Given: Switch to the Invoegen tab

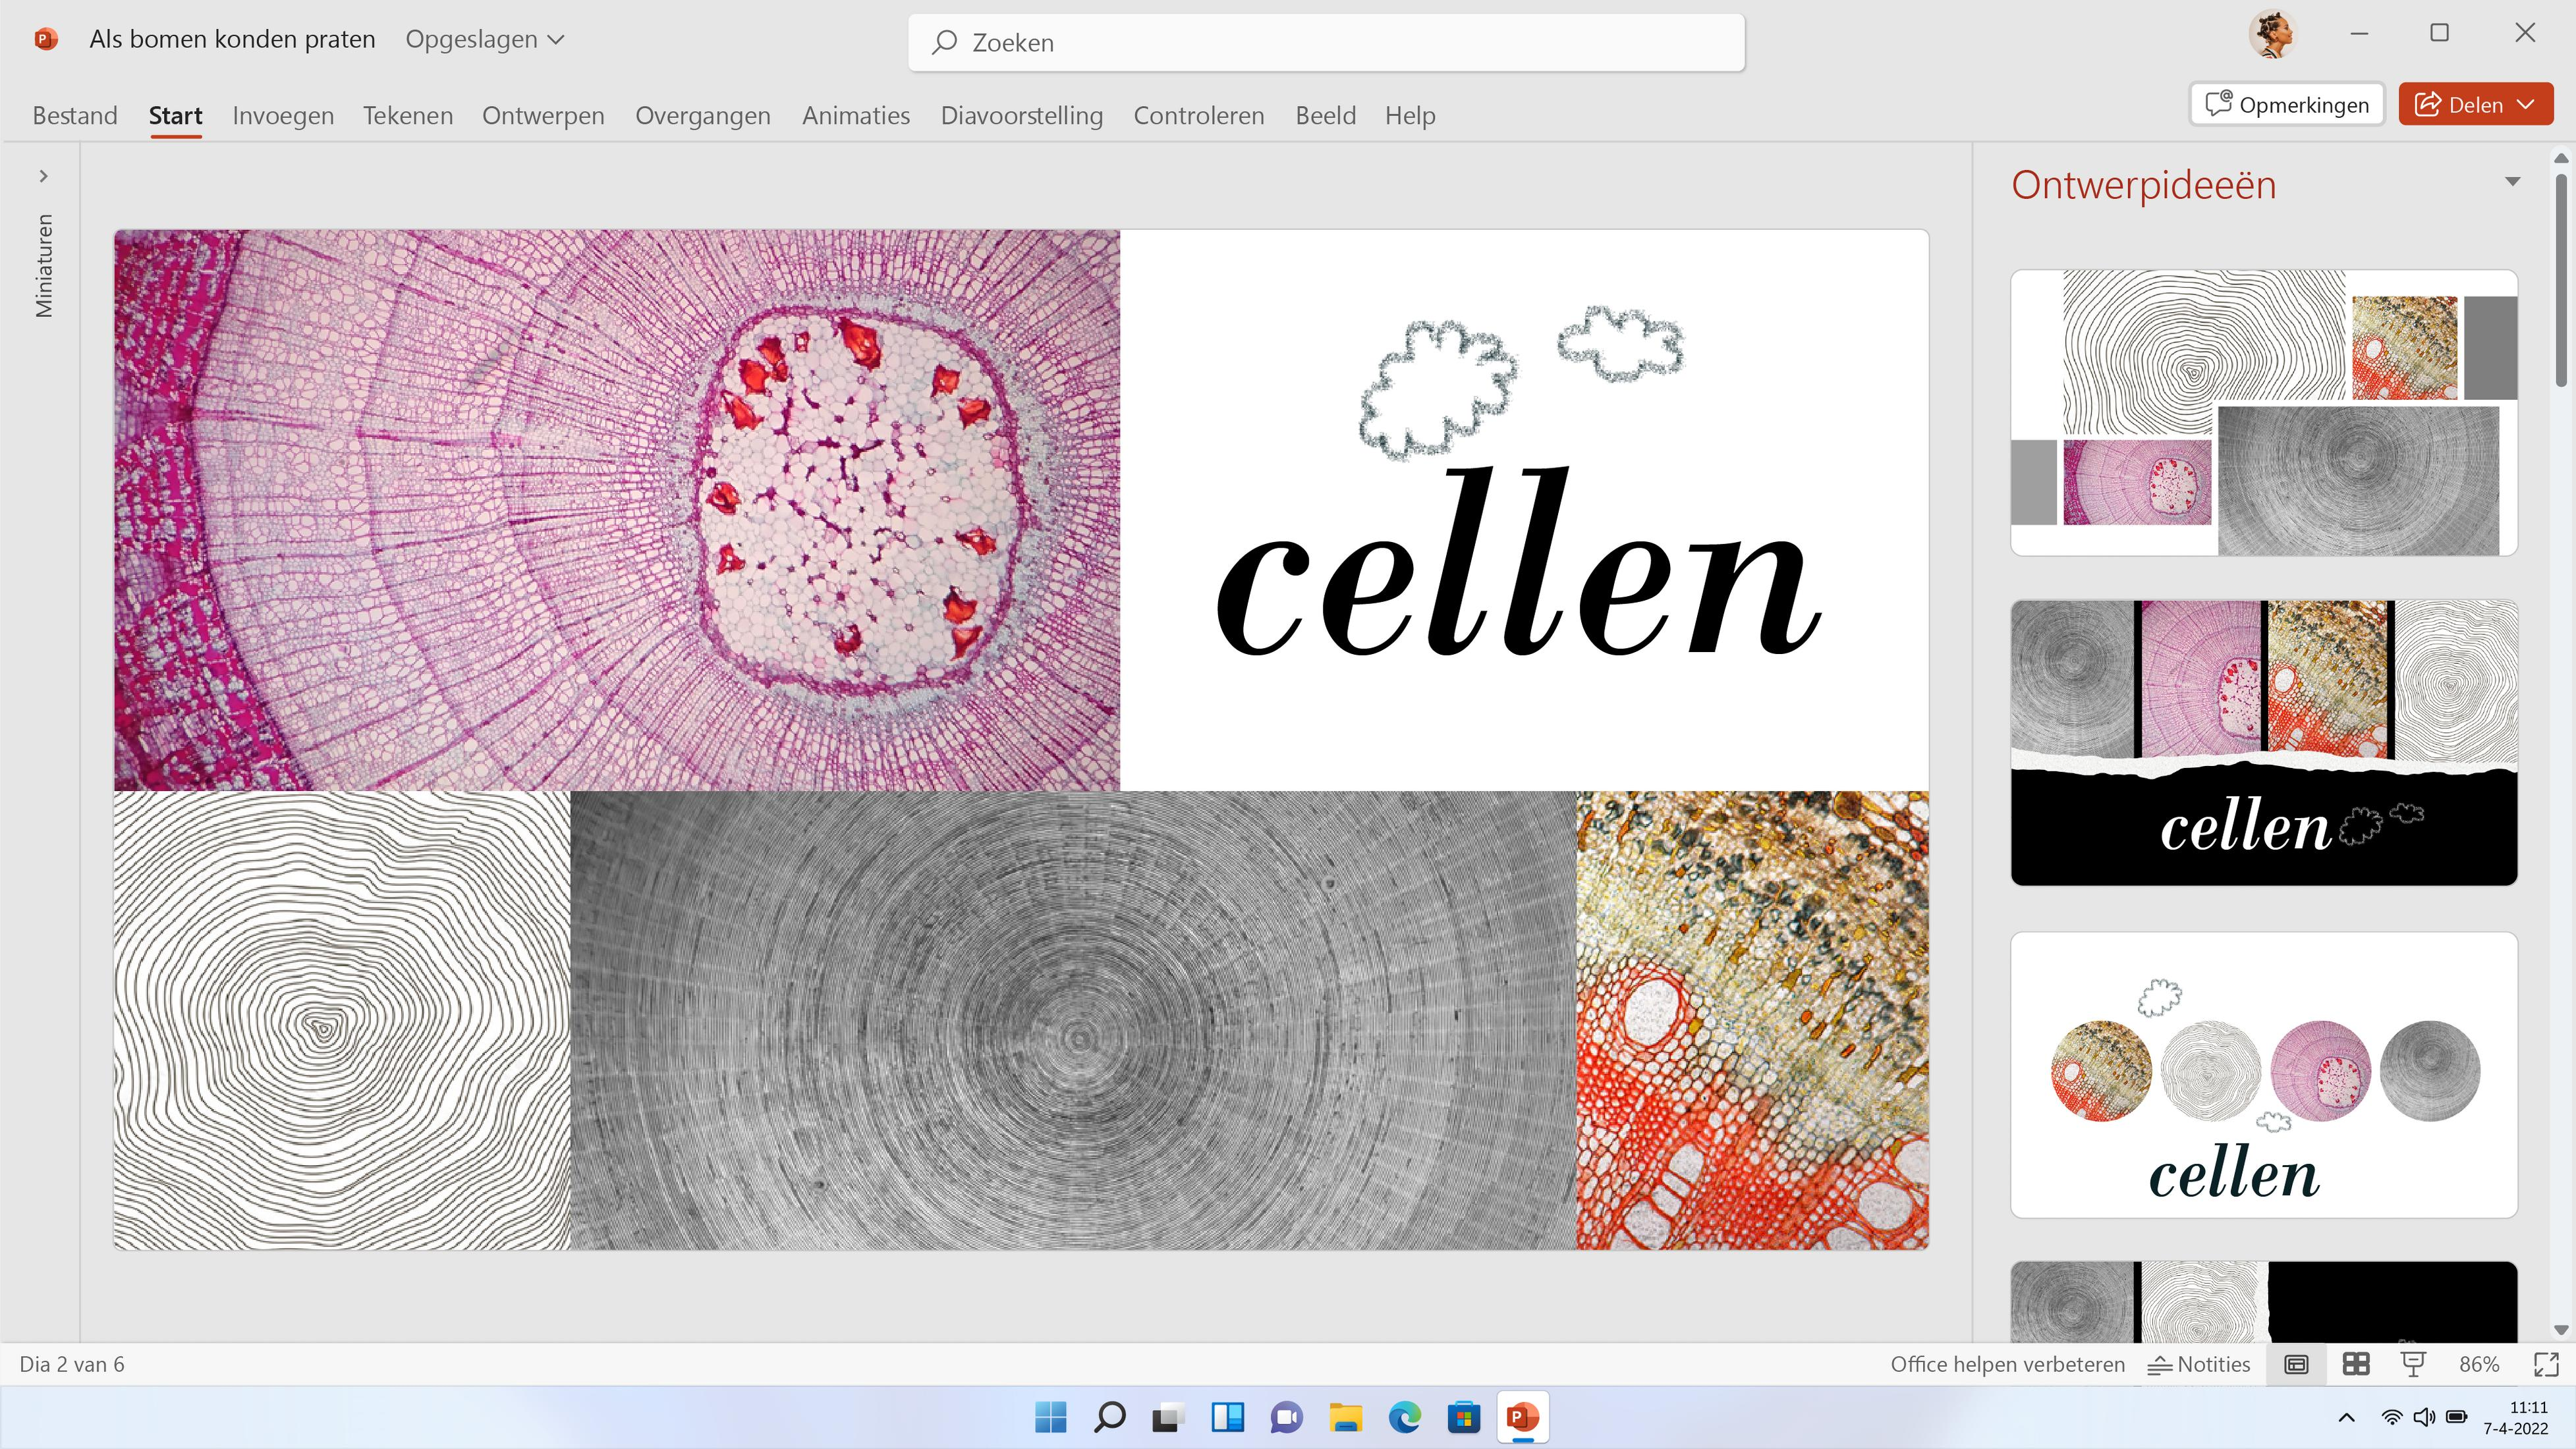Looking at the screenshot, I should tap(283, 115).
